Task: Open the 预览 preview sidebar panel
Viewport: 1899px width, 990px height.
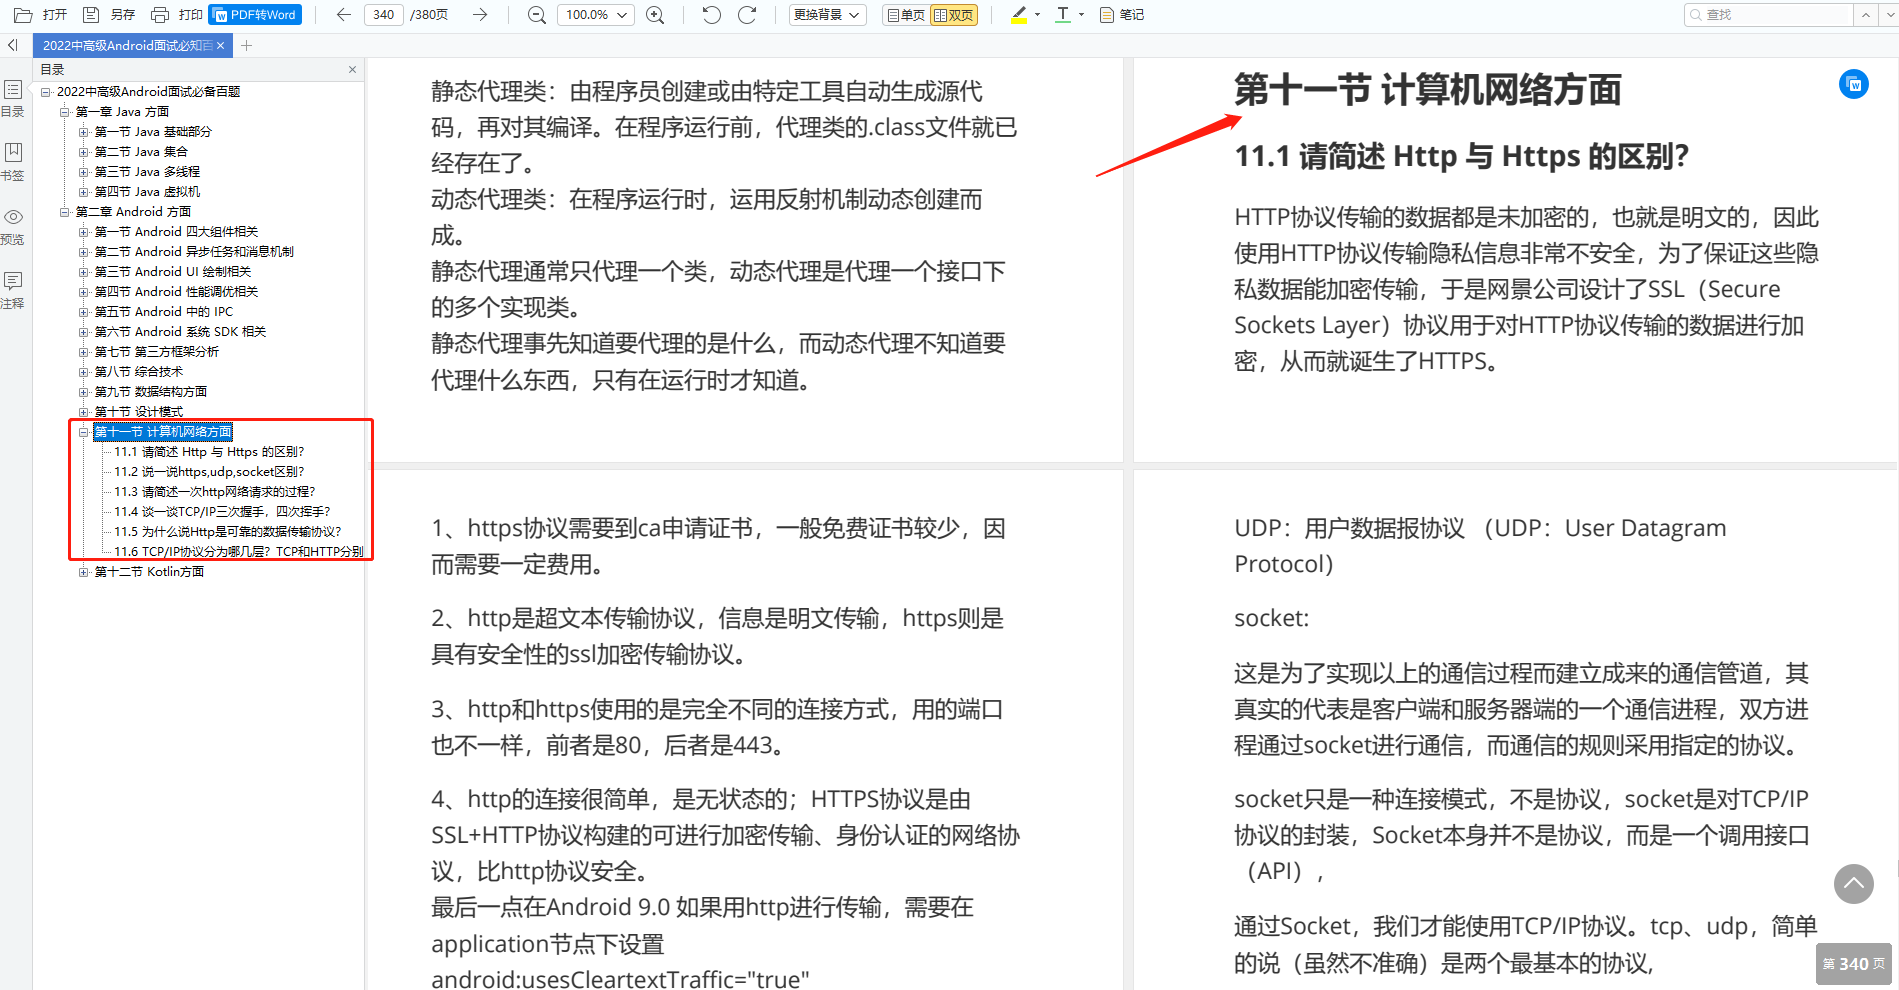Action: (13, 226)
